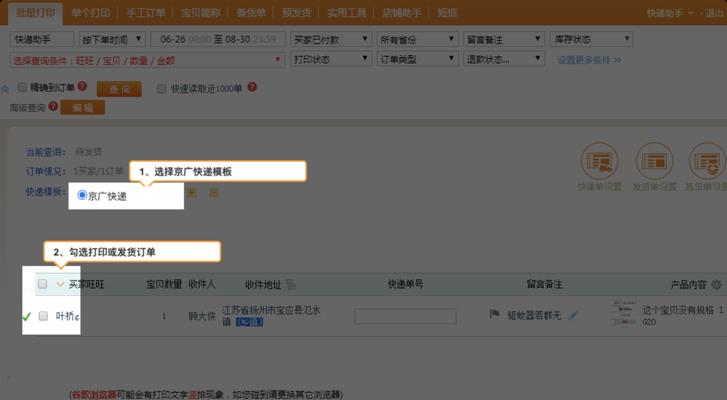Click the pencil edit icon for the remark

tap(574, 315)
